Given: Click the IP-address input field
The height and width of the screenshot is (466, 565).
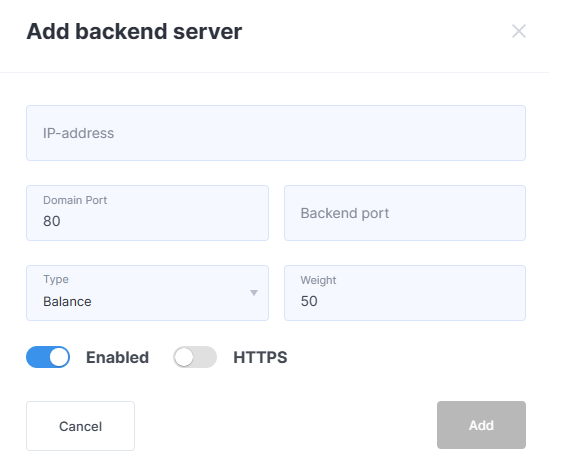Looking at the screenshot, I should [276, 133].
